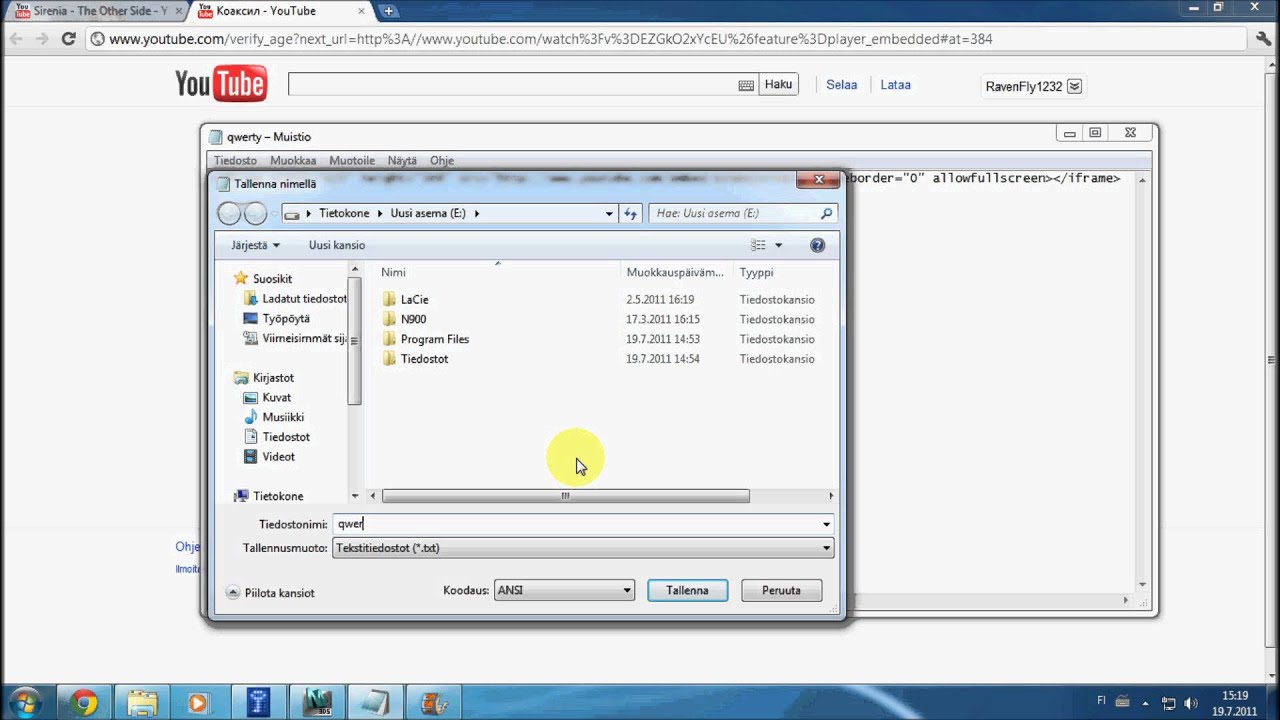The image size is (1280, 720).
Task: Open the Järjestä organize dropdown
Action: coord(255,245)
